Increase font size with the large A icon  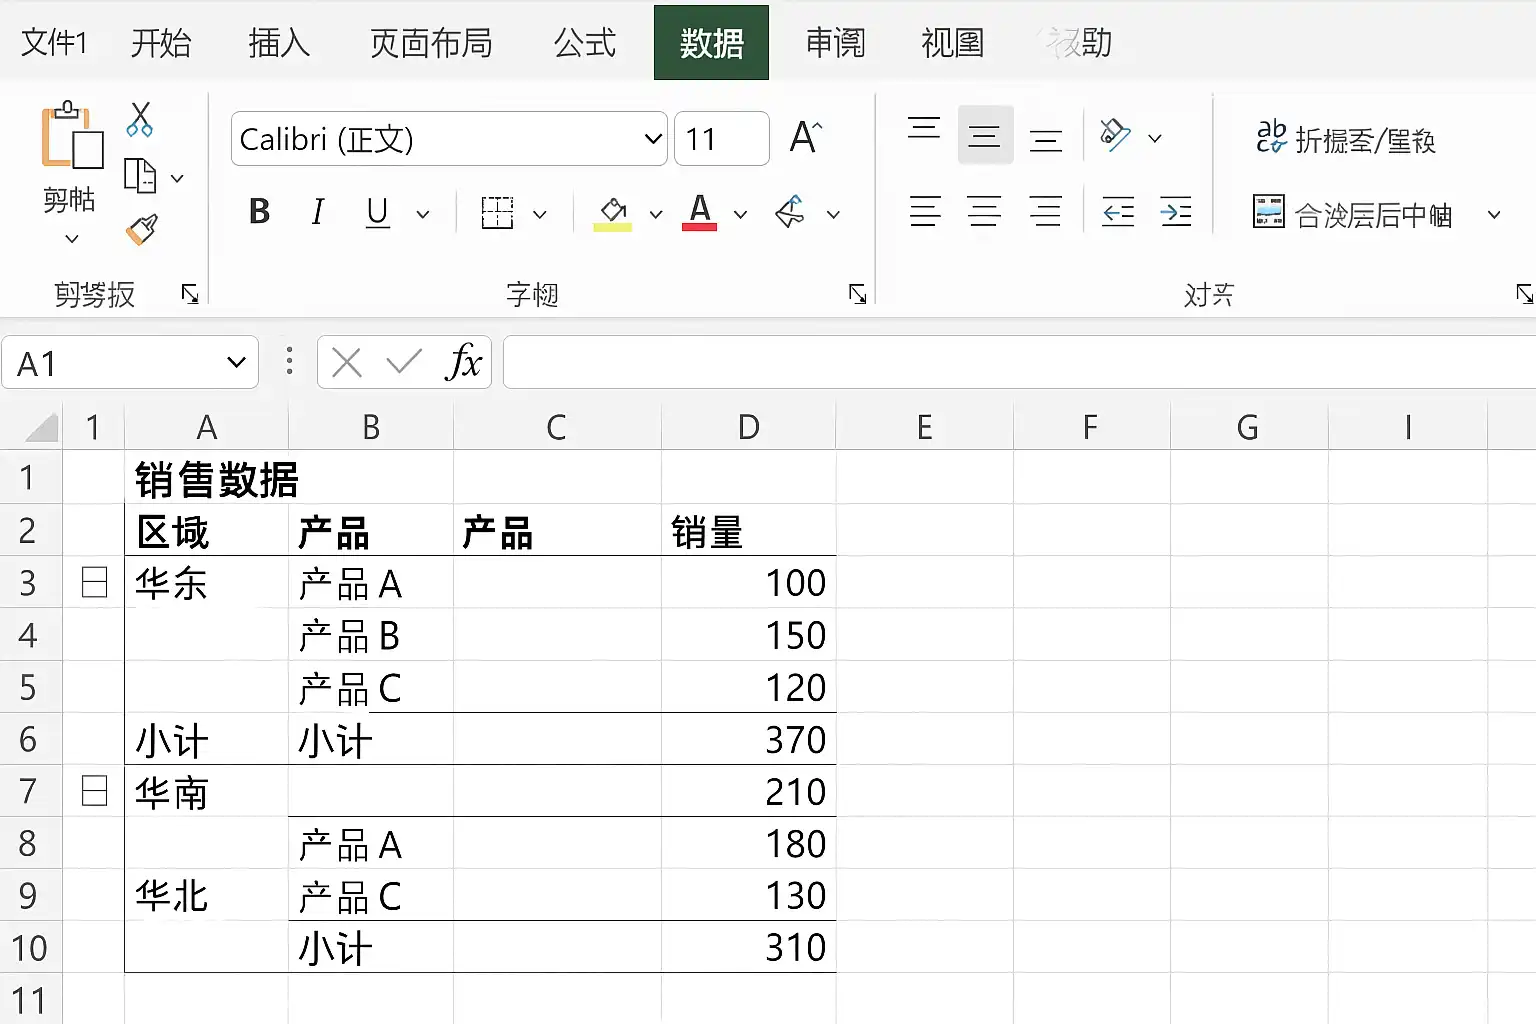806,137
